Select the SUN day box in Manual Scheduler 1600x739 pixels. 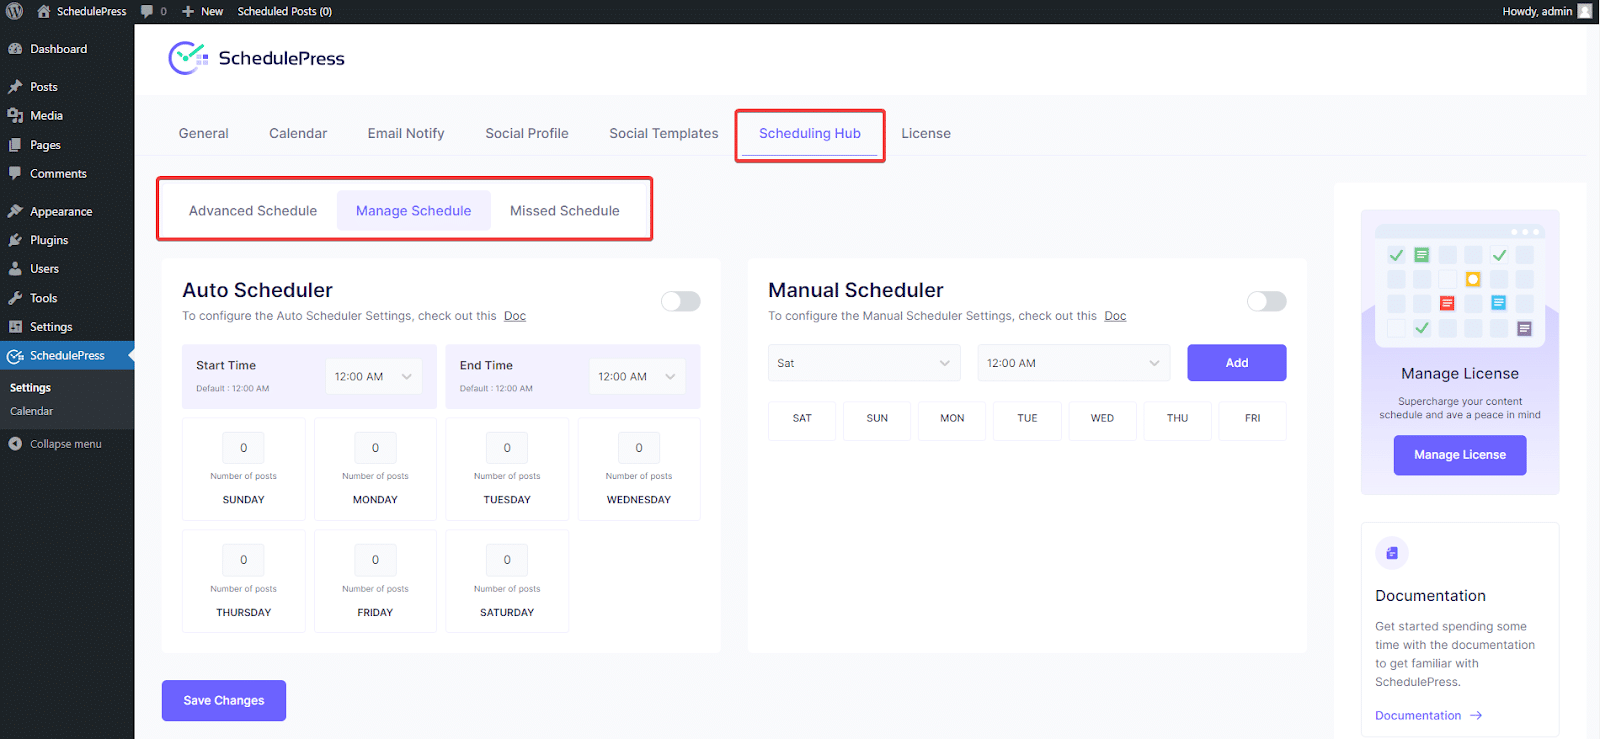[x=877, y=419]
